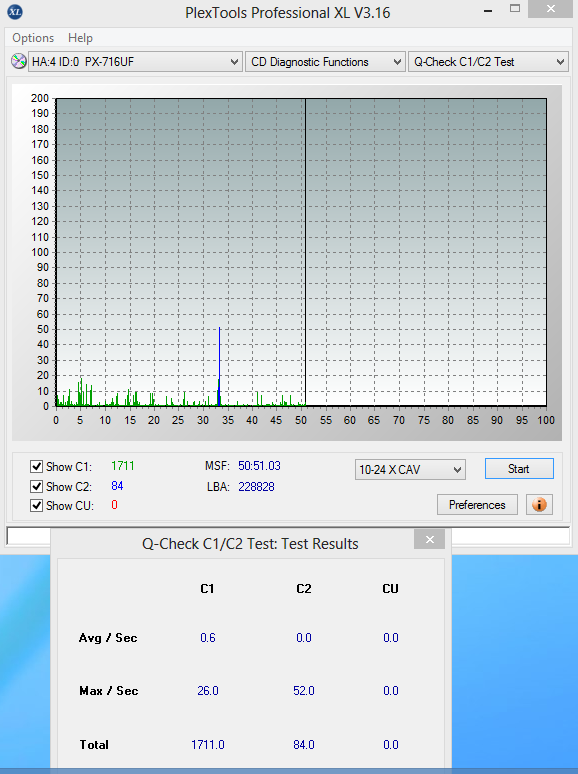The height and width of the screenshot is (774, 578).
Task: Open the PX-716UF drive dropdown
Action: tap(135, 62)
